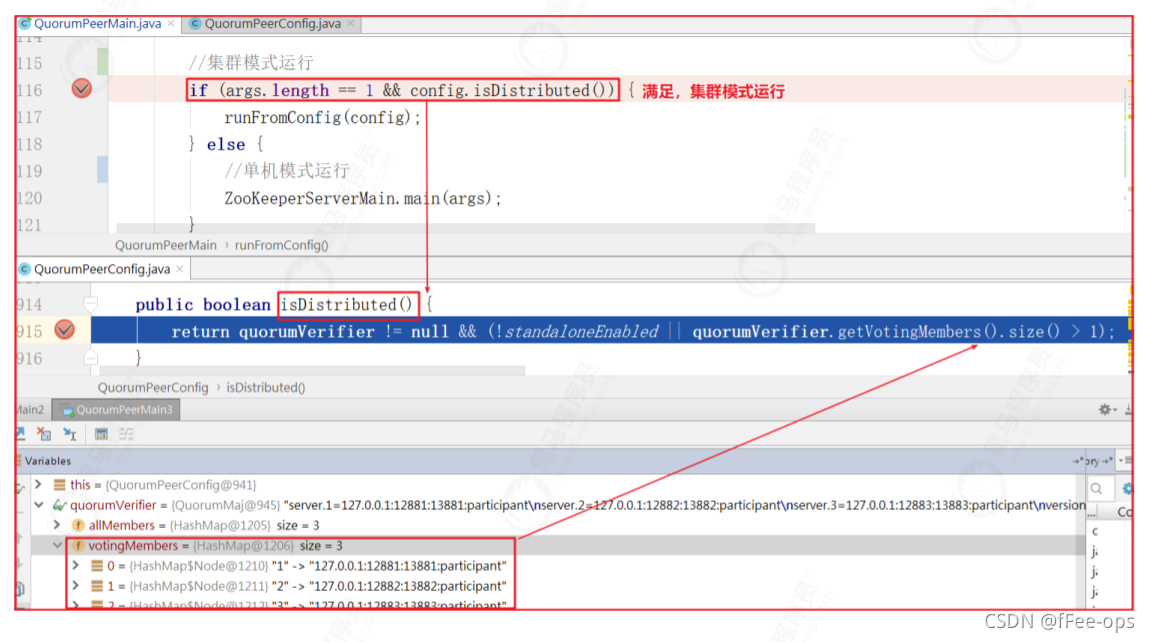Image resolution: width=1150 pixels, height=642 pixels.
Task: Open the upper QuorumPeerConfig.java tab
Action: (x=272, y=23)
